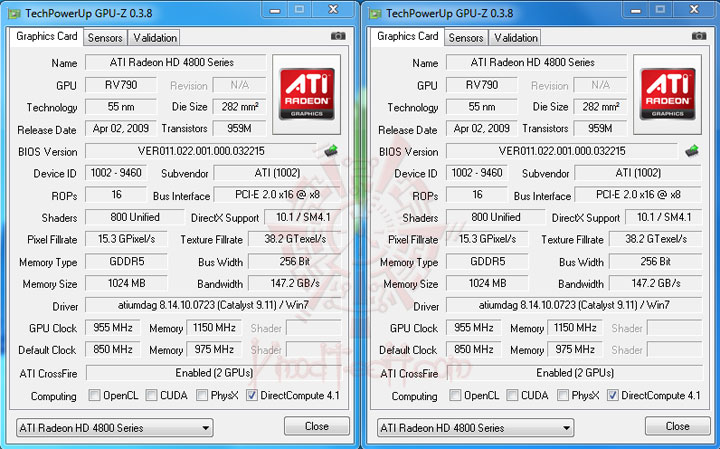Screen dimensions: 720x449
Task: Enable PhysX checkbox in left window
Action: [202, 395]
